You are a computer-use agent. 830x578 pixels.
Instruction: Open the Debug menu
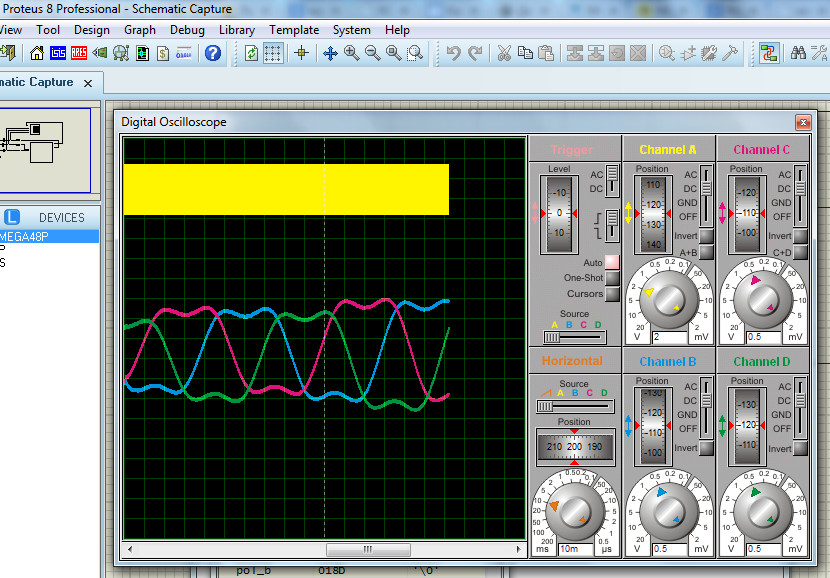pos(187,30)
